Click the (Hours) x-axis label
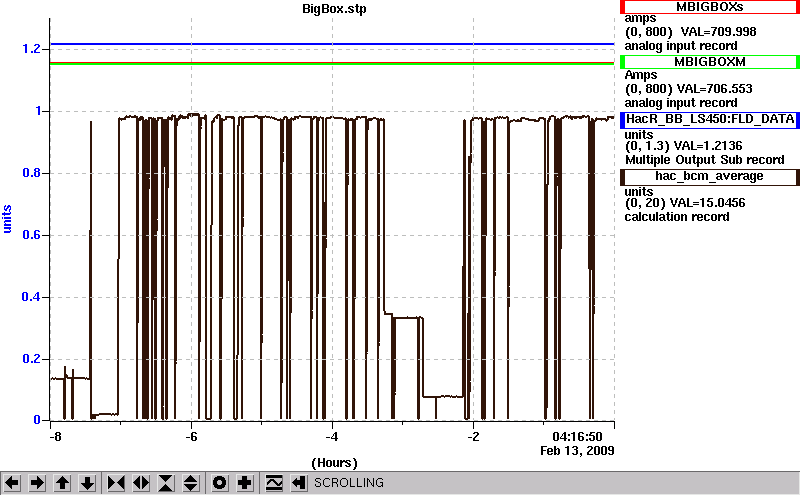The image size is (800, 495). (x=334, y=463)
